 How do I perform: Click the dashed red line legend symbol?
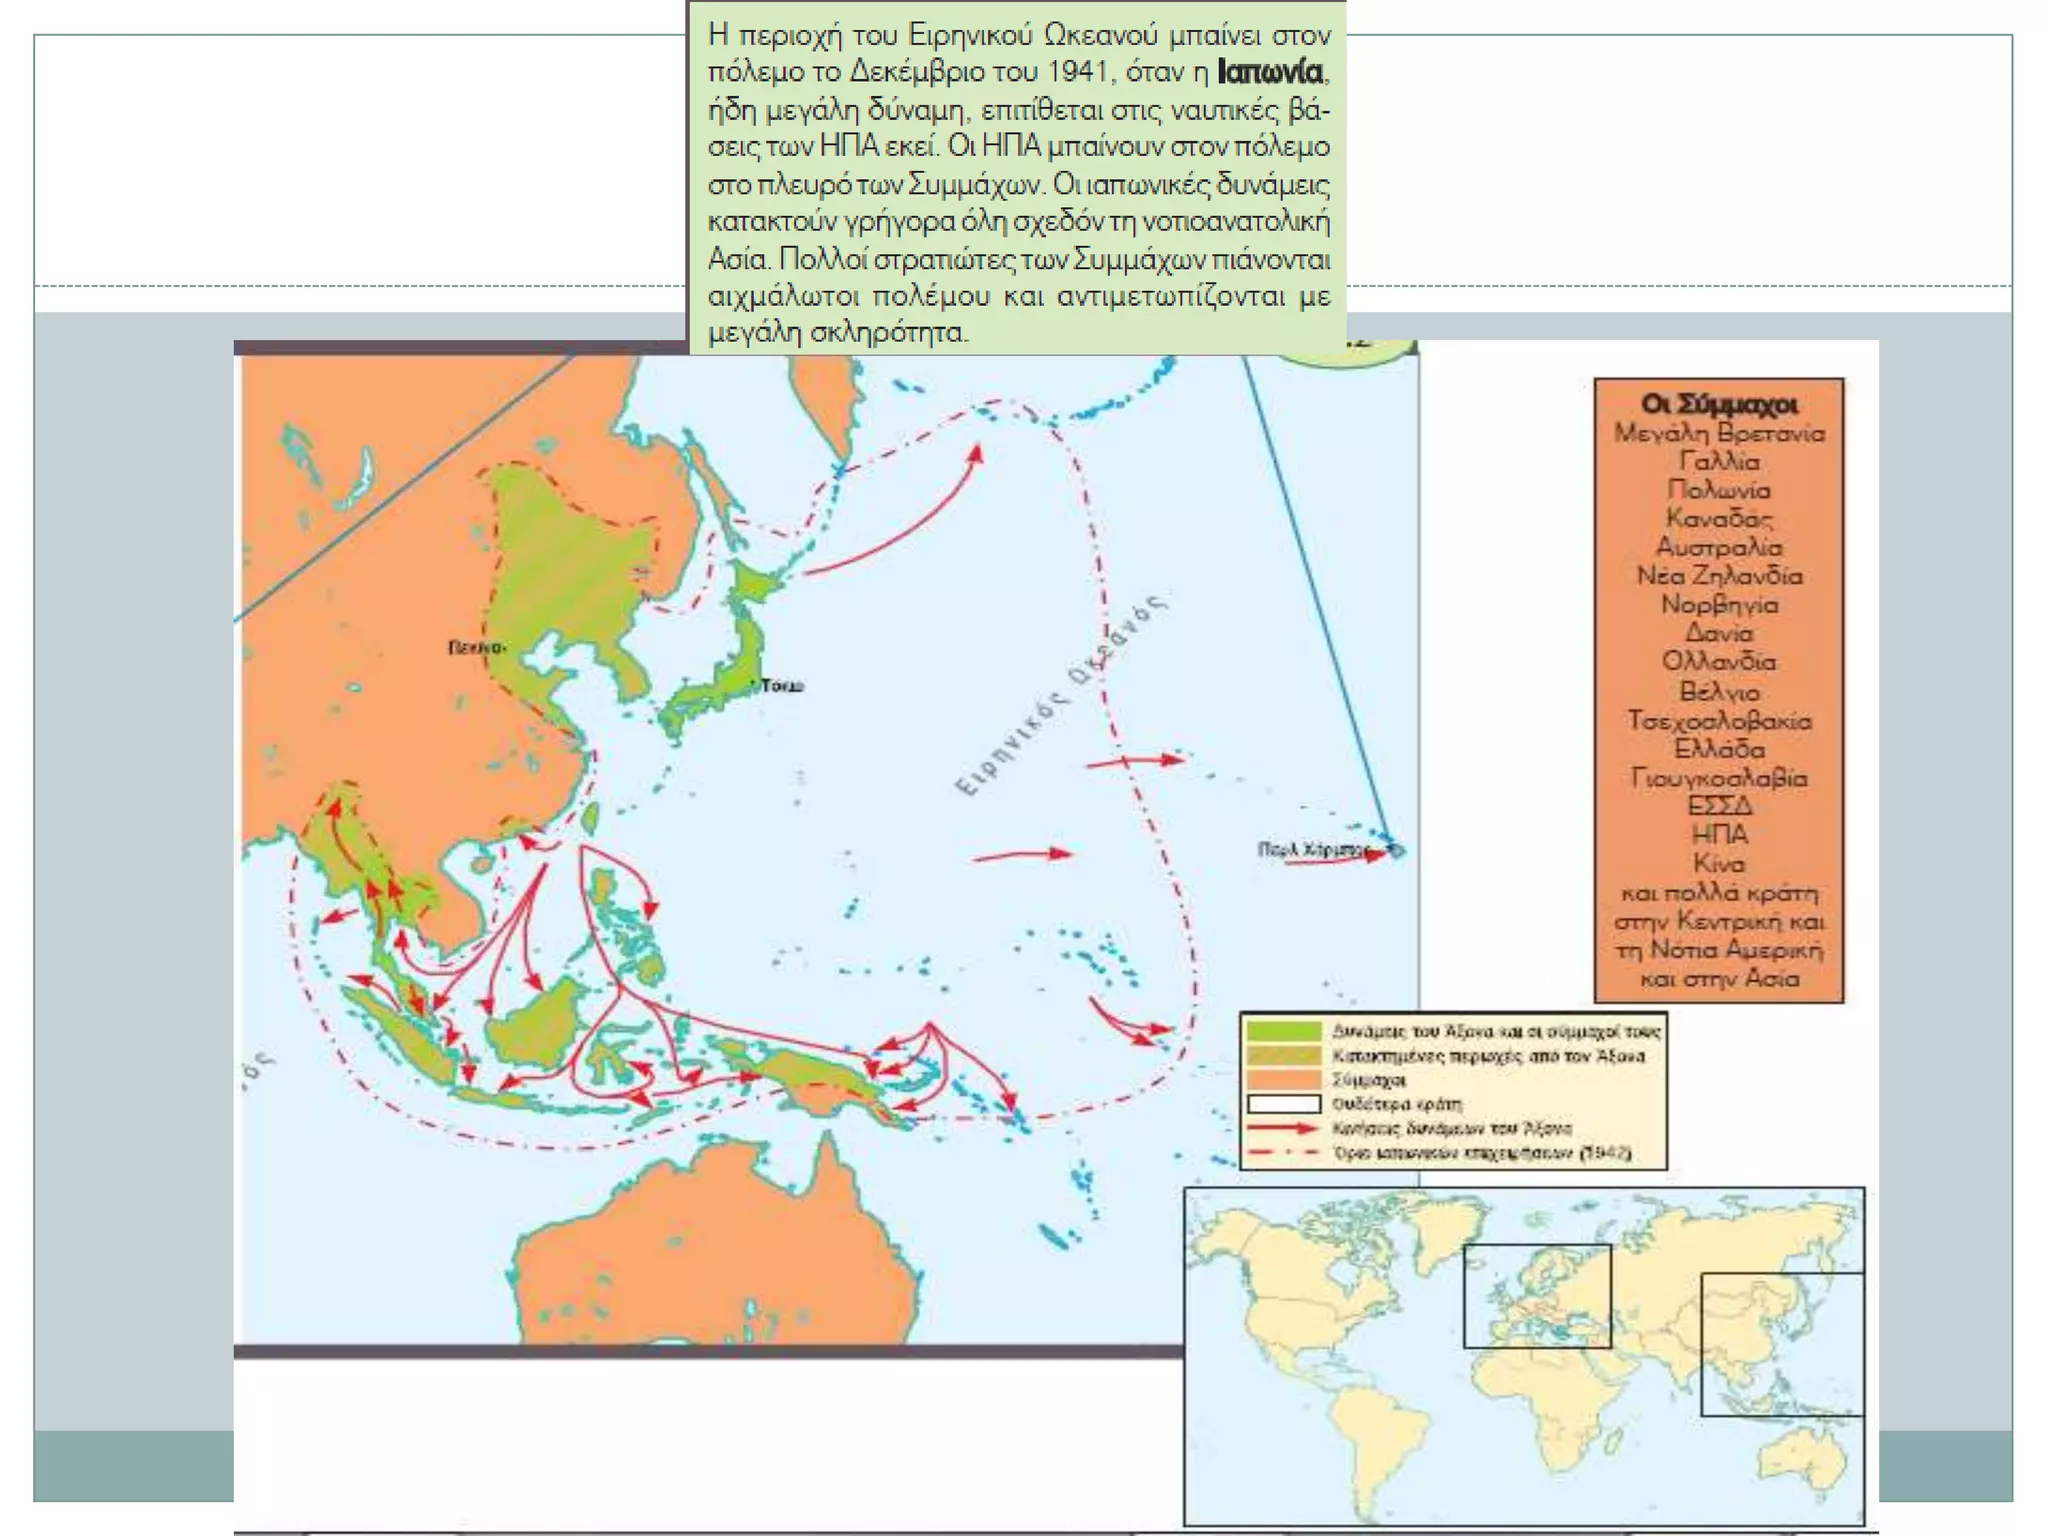click(x=1284, y=1153)
